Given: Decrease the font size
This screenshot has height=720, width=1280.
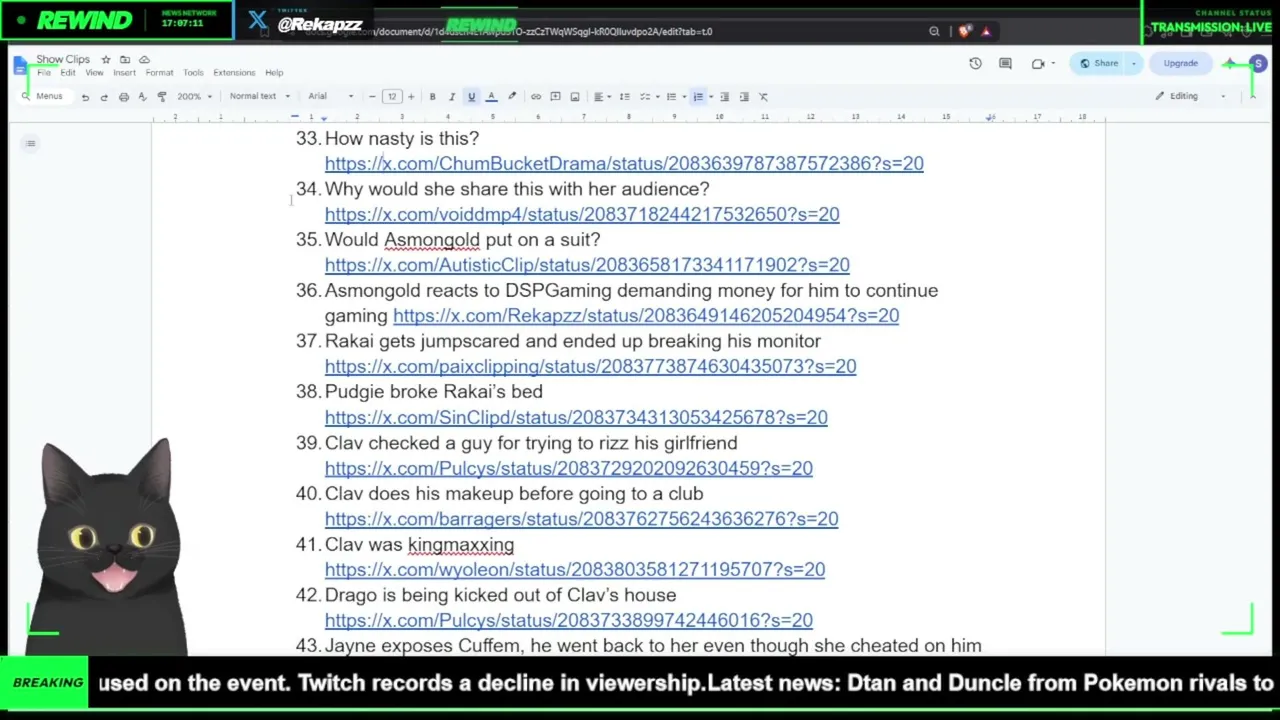Looking at the screenshot, I should (372, 97).
